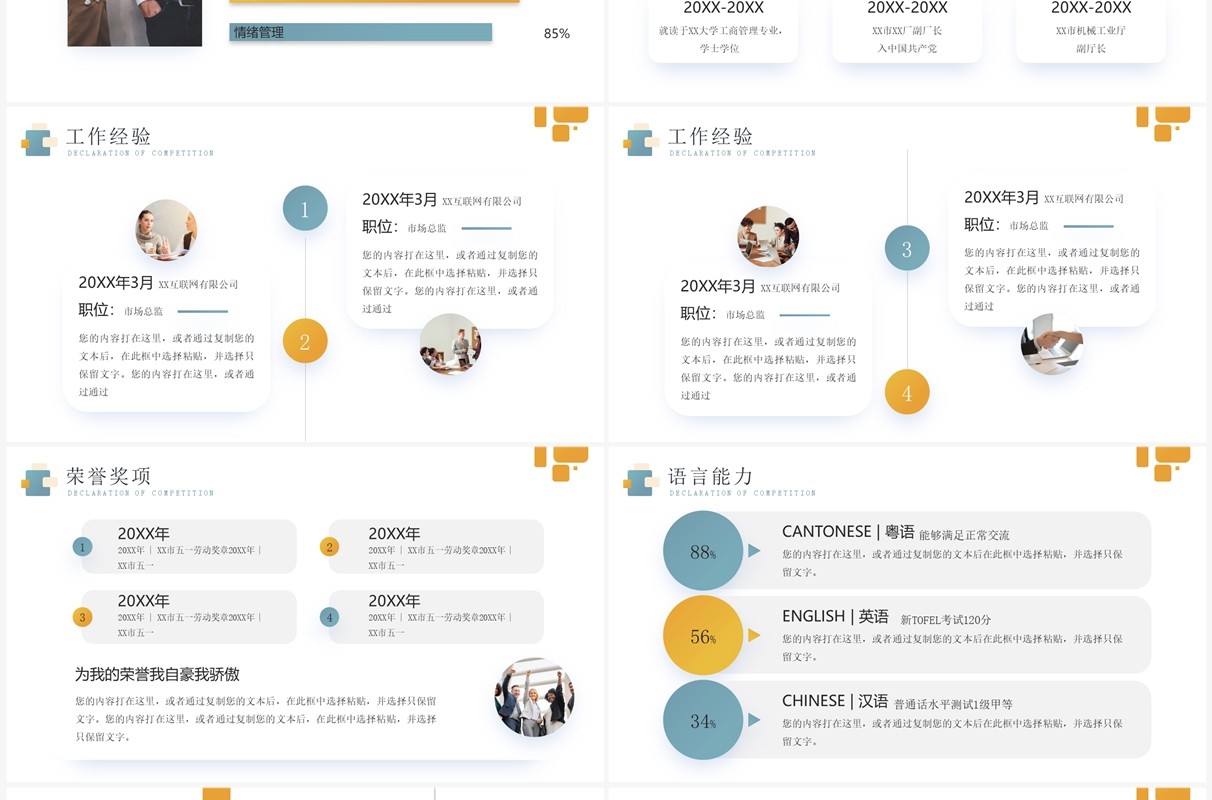Click the orange triangle arrow beside 56%

point(754,635)
